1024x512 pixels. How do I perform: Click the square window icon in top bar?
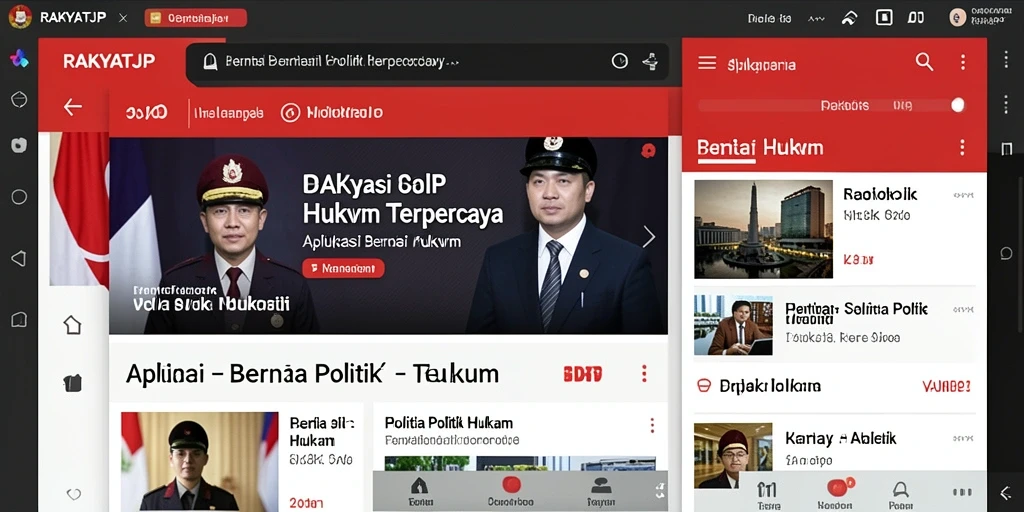[884, 18]
